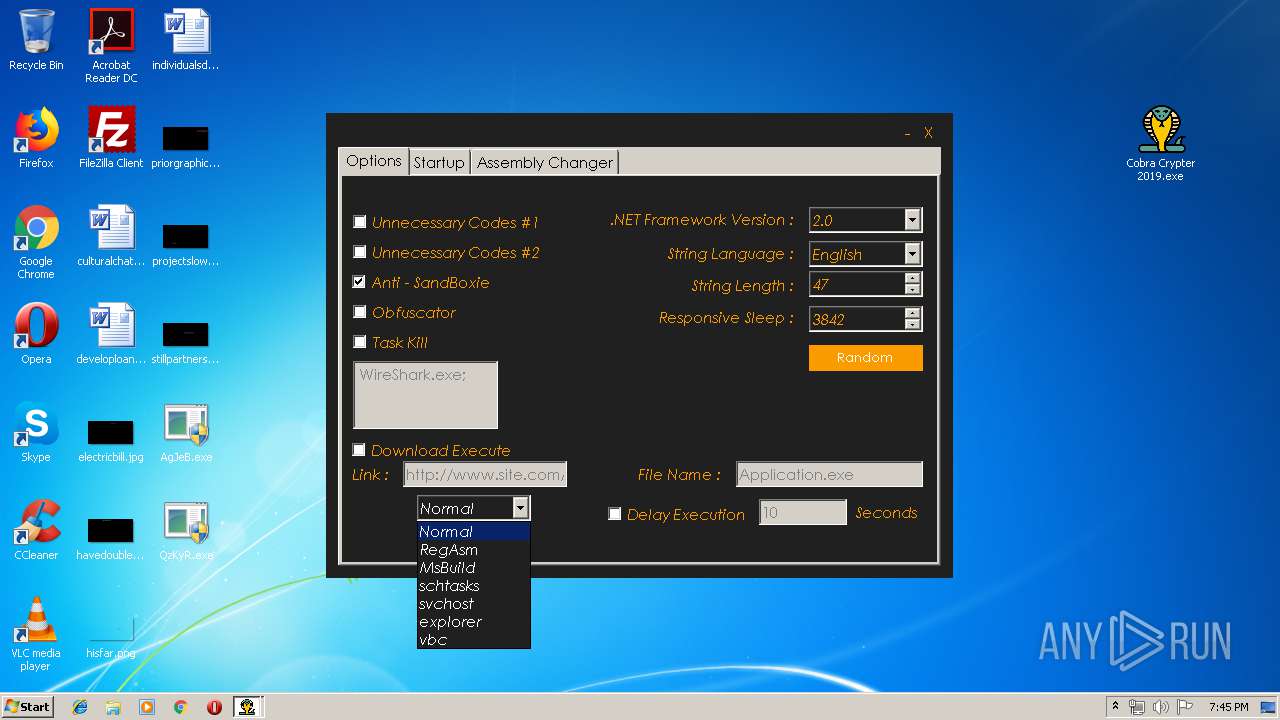Select hisfar.png image file
Screen dimensions: 1280x720
pyautogui.click(x=111, y=635)
